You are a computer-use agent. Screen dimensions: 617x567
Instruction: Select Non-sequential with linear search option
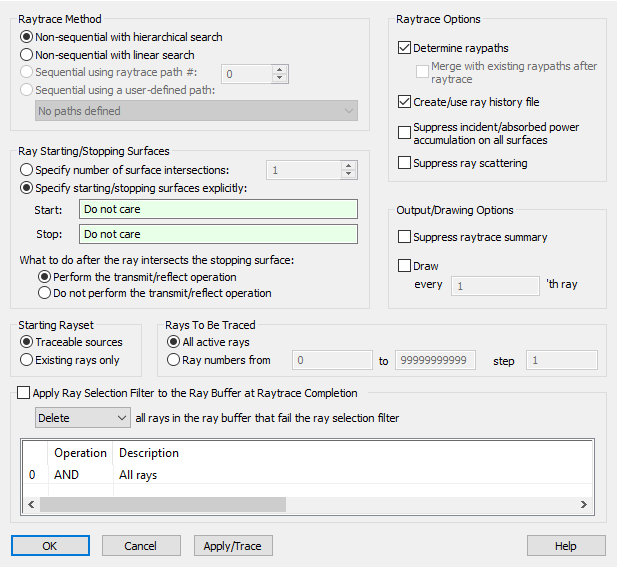[x=27, y=55]
